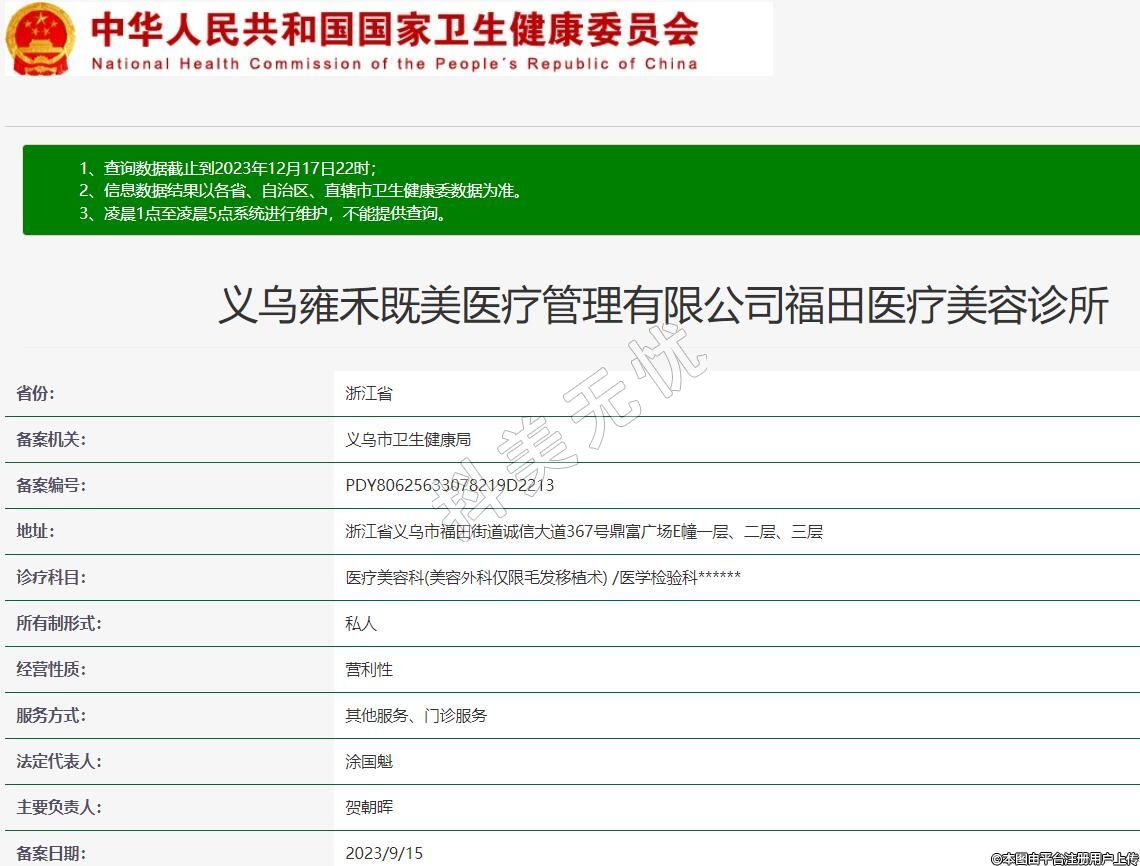1140x866 pixels.
Task: Select the 省份 row label
Action: coord(36,393)
